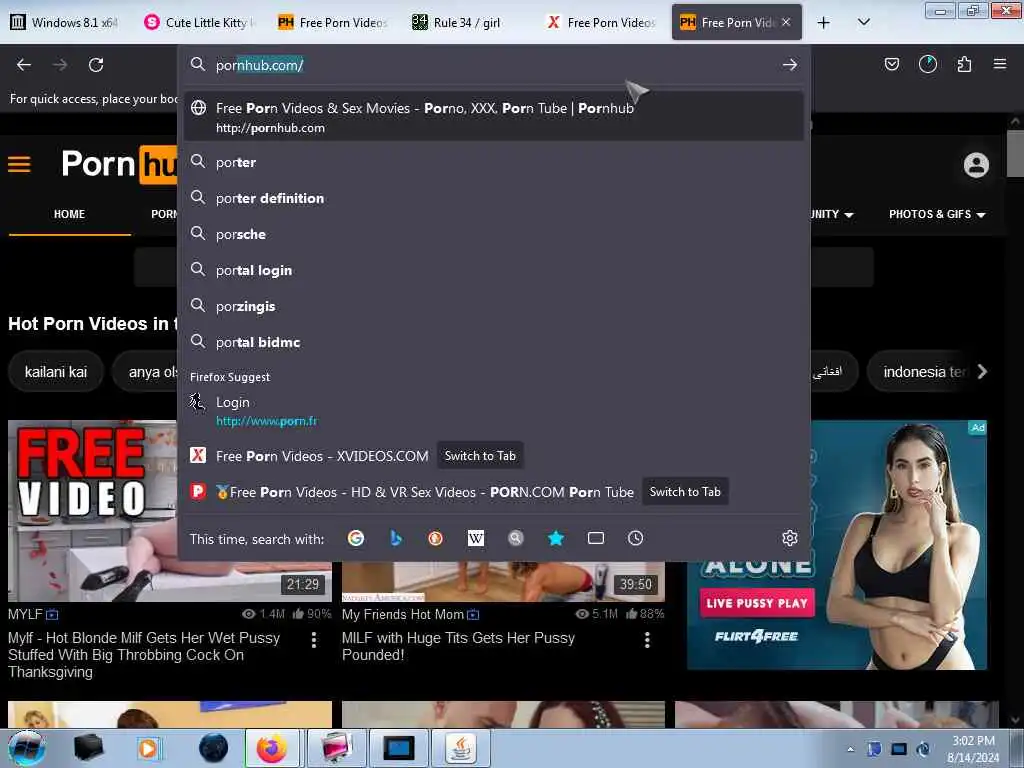Screen dimensions: 1024x768
Task: Open the Windows Start button
Action: (x=27, y=748)
